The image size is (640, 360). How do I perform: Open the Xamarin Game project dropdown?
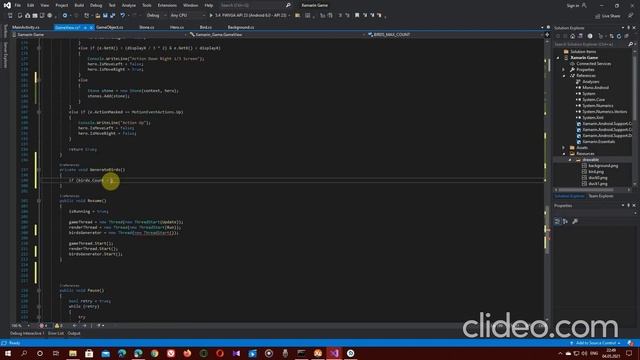(99, 35)
